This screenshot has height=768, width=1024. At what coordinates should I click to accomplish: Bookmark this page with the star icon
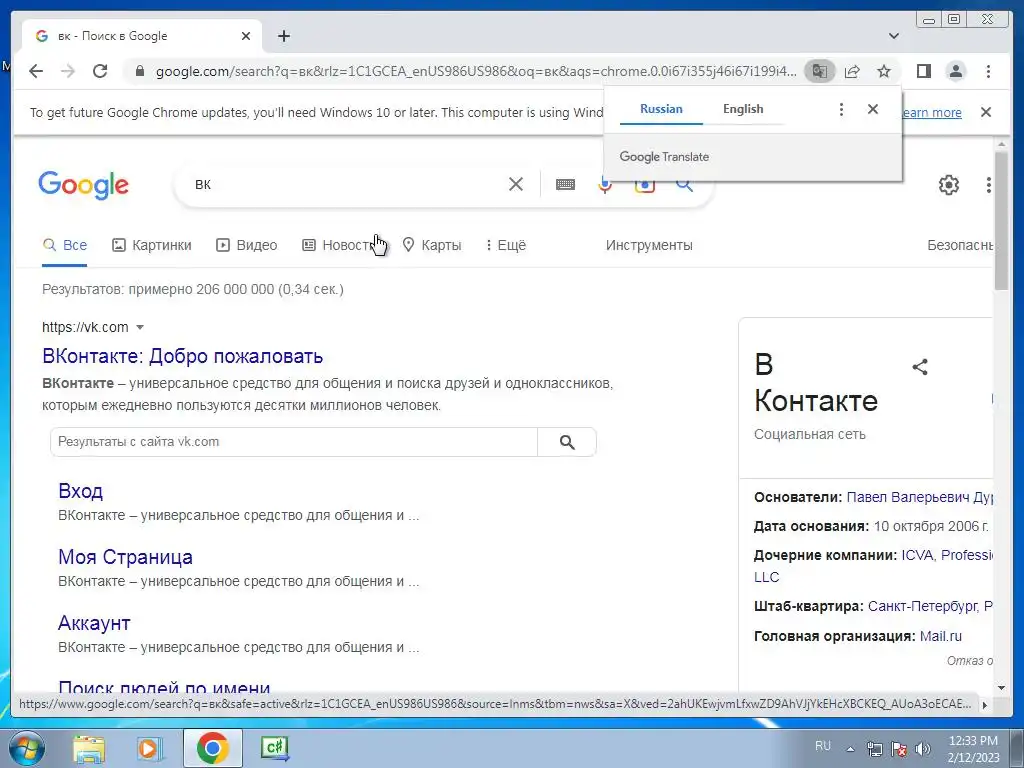884,71
